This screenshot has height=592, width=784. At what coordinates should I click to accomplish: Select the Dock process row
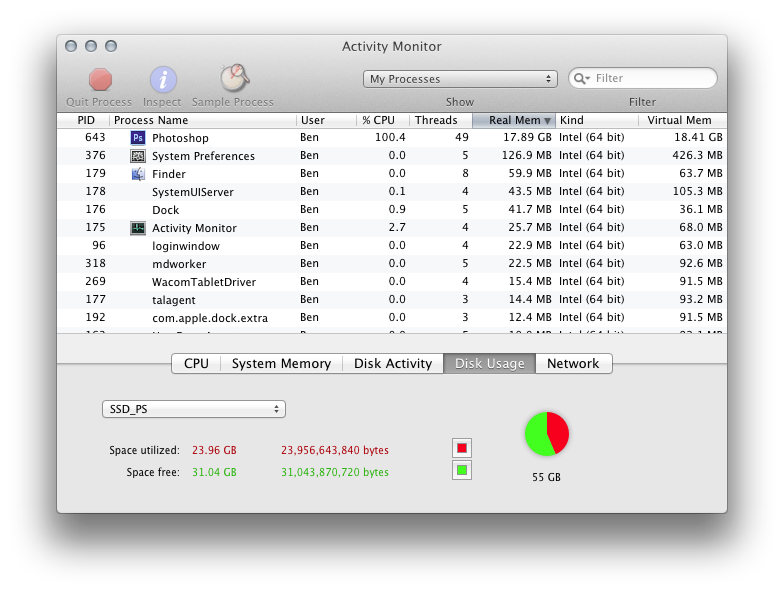point(392,210)
